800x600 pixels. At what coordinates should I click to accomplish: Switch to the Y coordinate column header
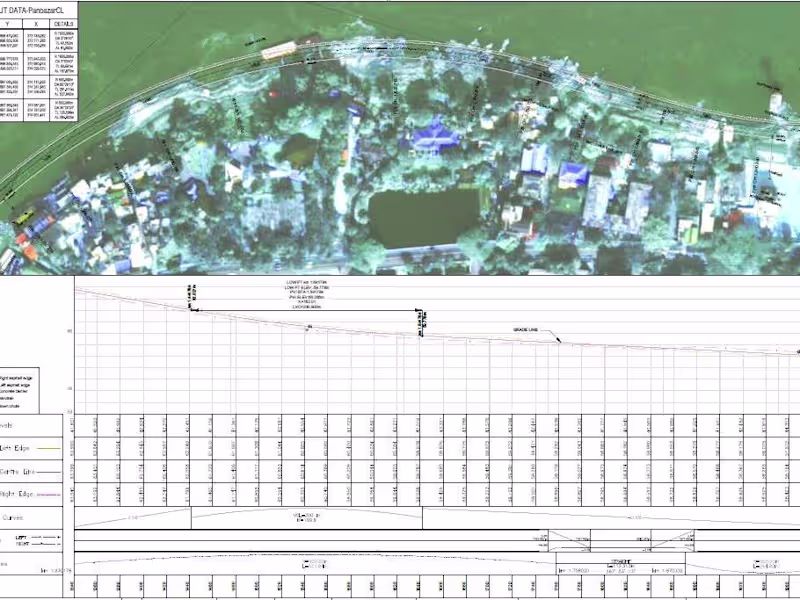pos(8,23)
